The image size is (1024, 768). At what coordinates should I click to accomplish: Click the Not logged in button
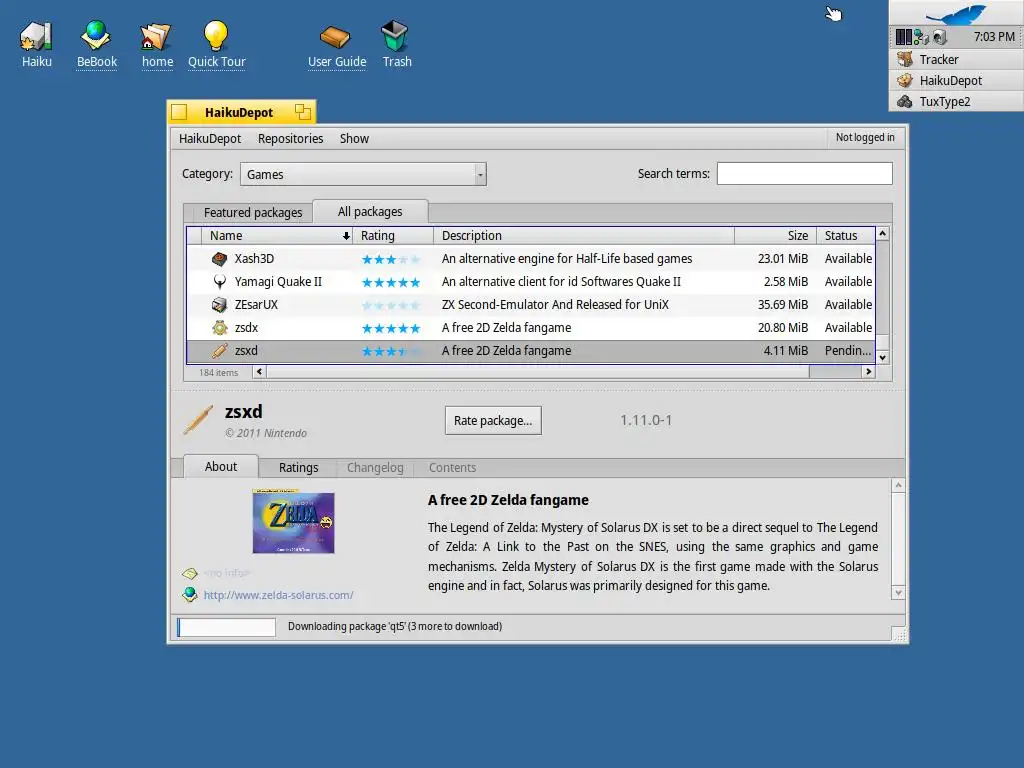pos(865,137)
